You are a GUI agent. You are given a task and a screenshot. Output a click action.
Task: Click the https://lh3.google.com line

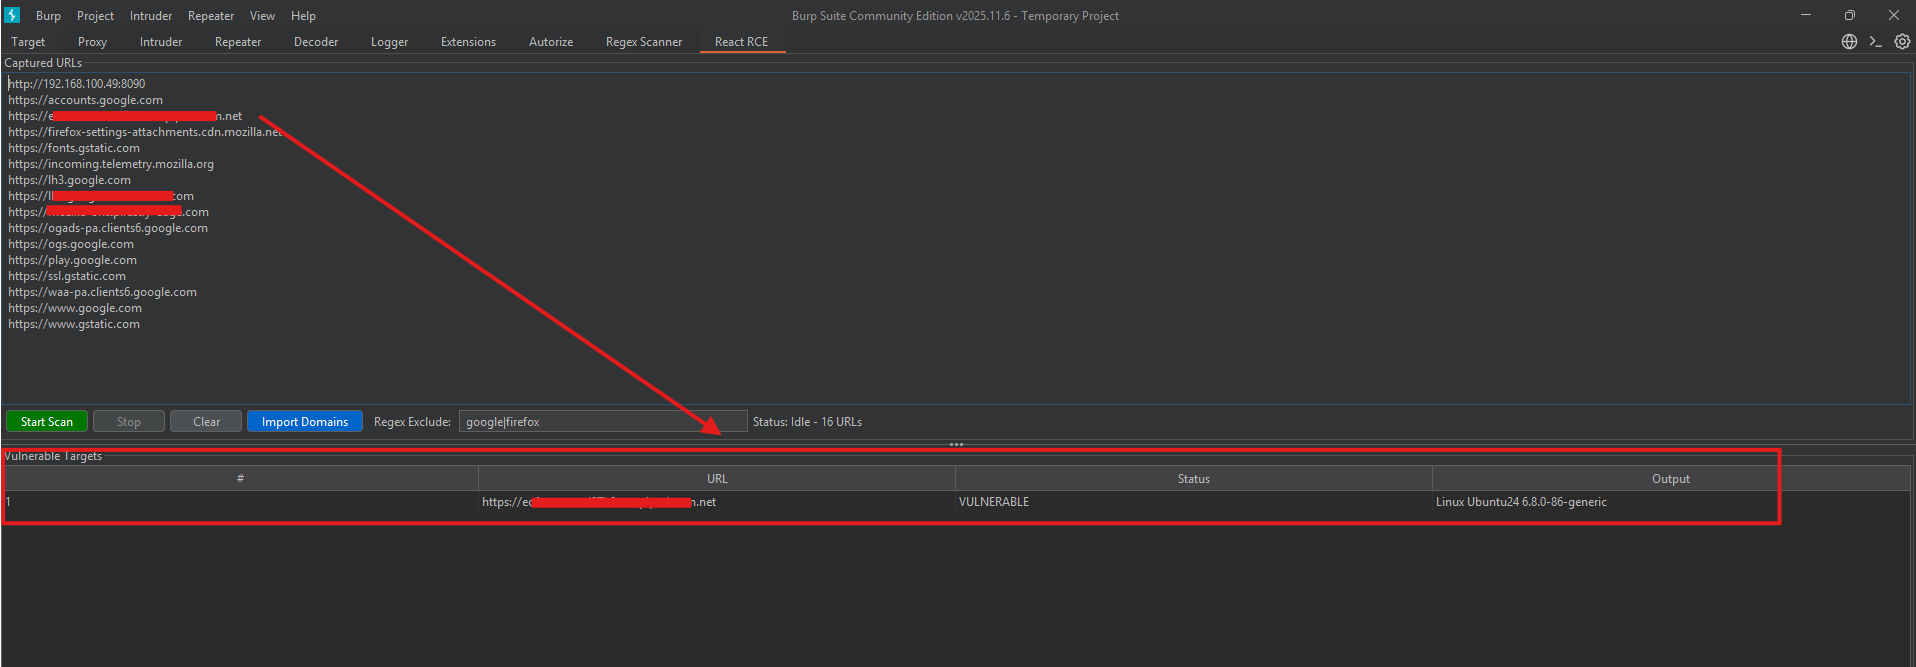pos(70,180)
